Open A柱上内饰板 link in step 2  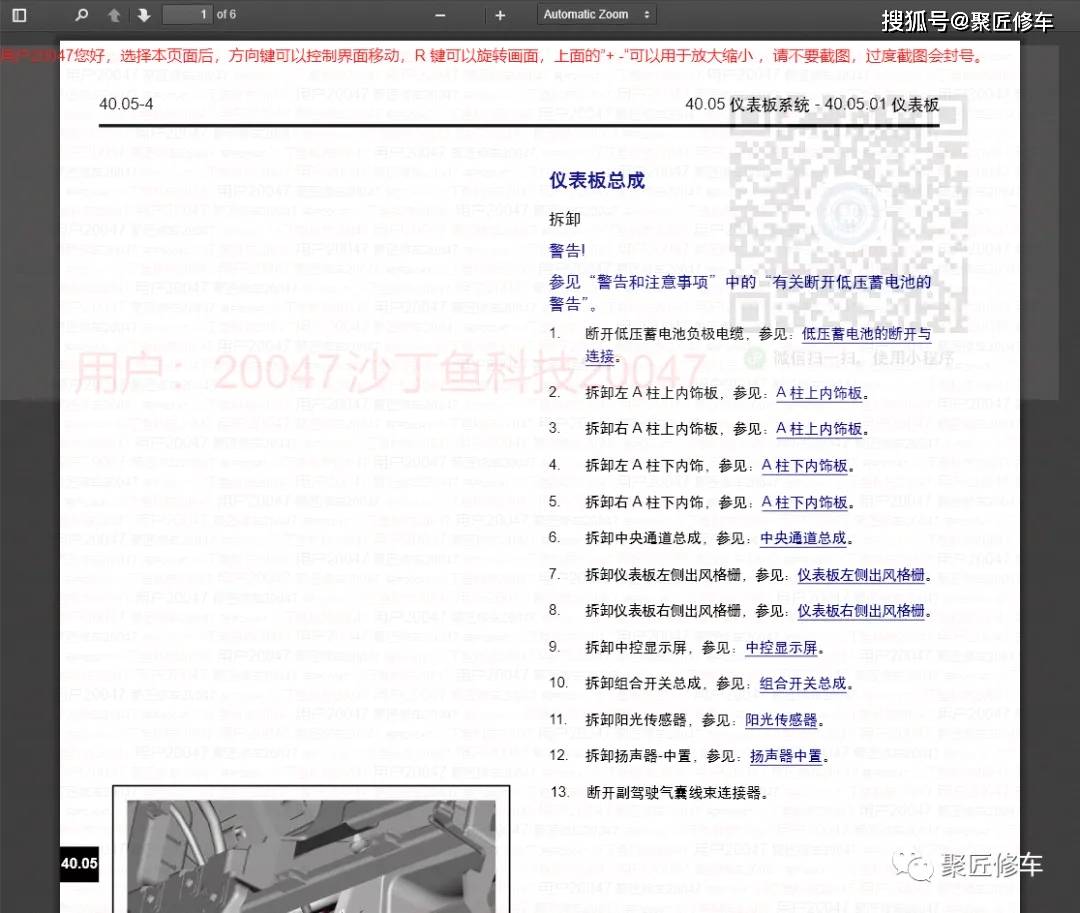tap(819, 393)
